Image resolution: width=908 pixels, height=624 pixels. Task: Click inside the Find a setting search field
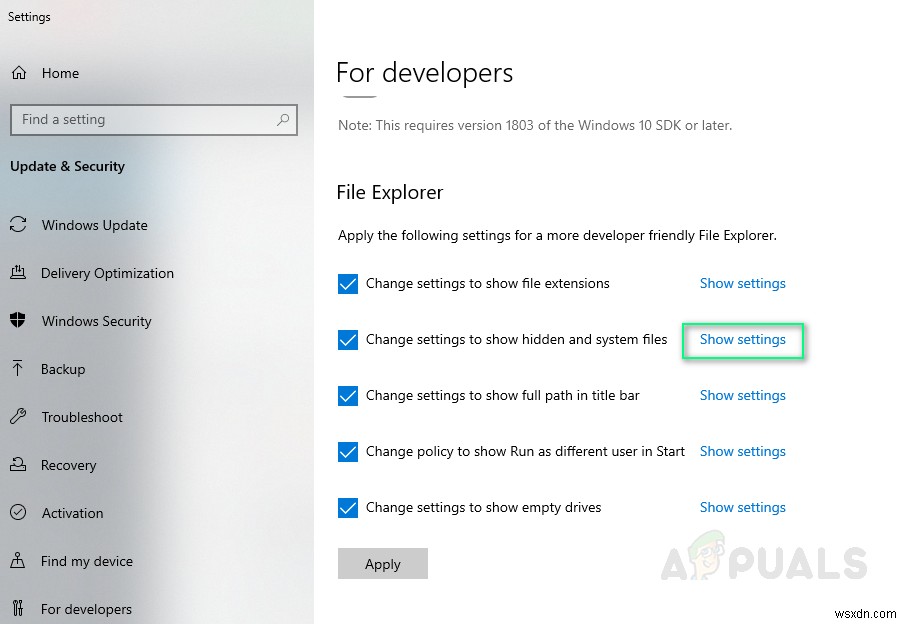click(x=140, y=119)
